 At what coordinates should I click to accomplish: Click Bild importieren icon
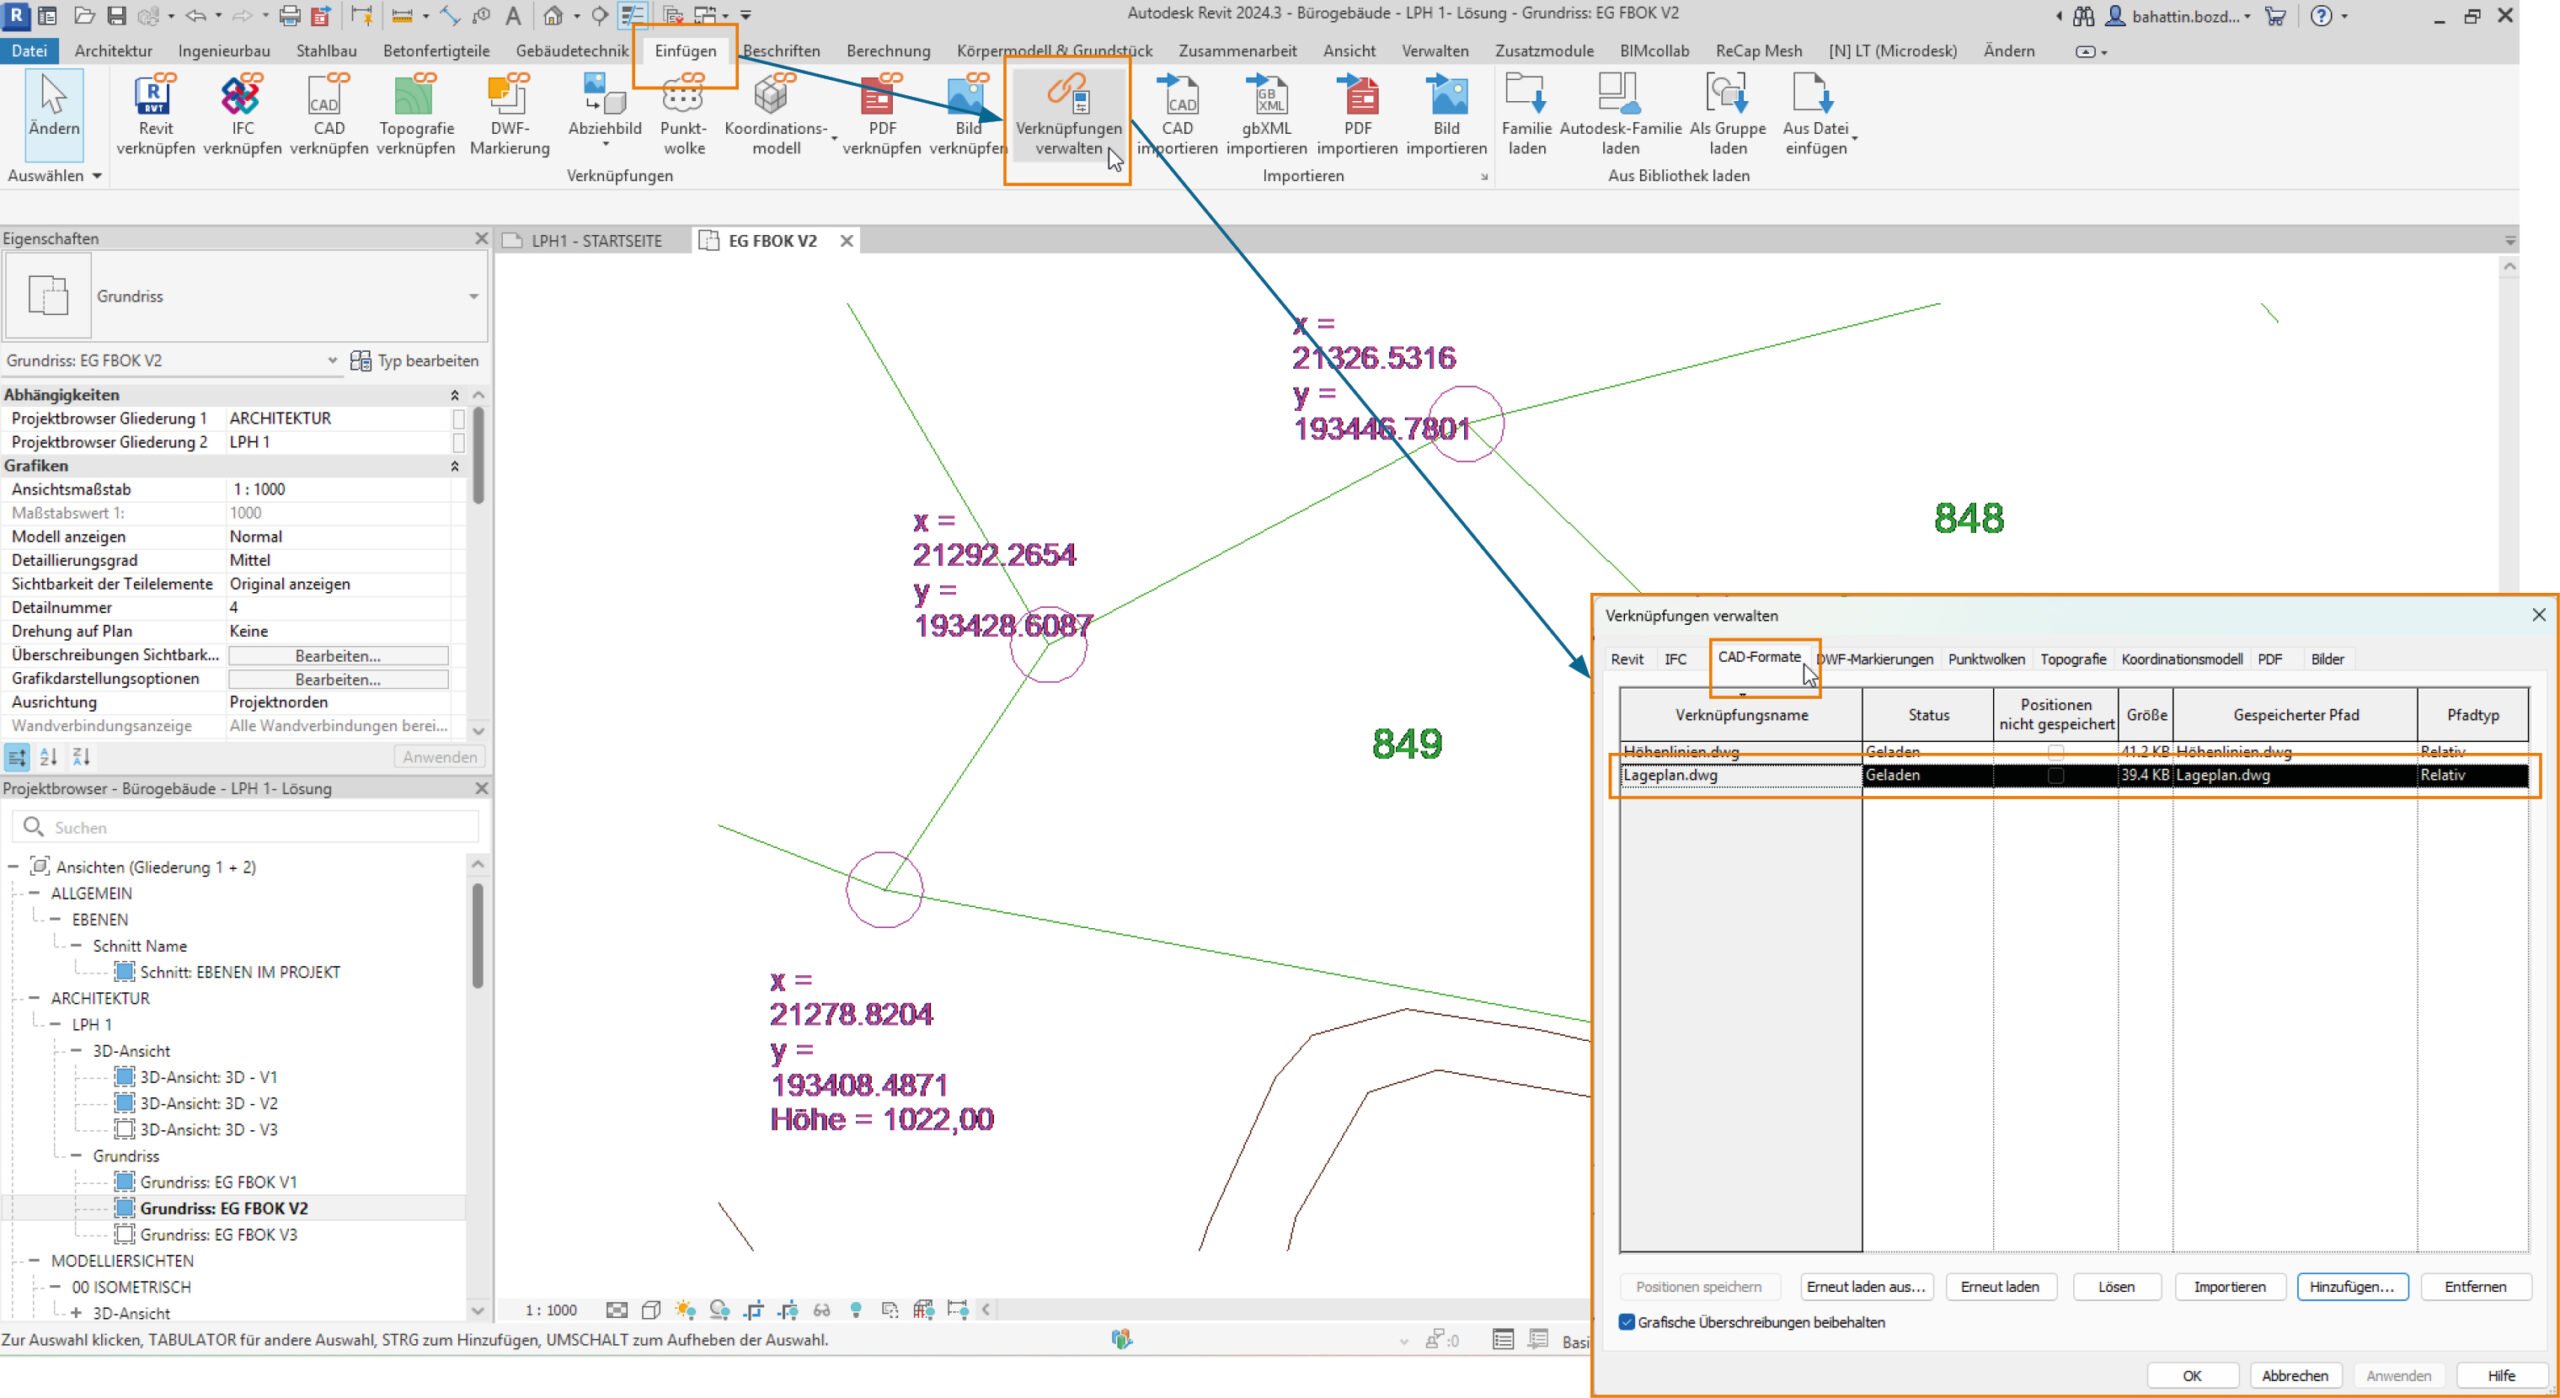click(x=1446, y=96)
